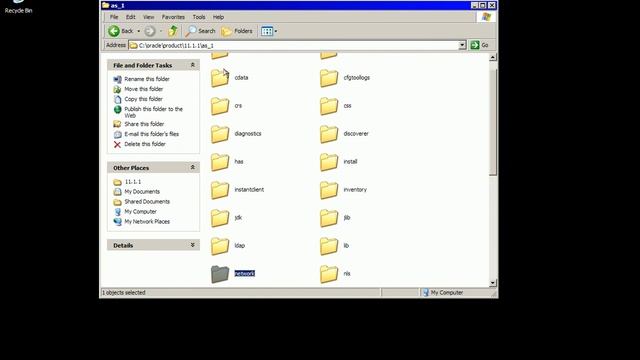Click the Forward arrow toolbar icon

150,31
